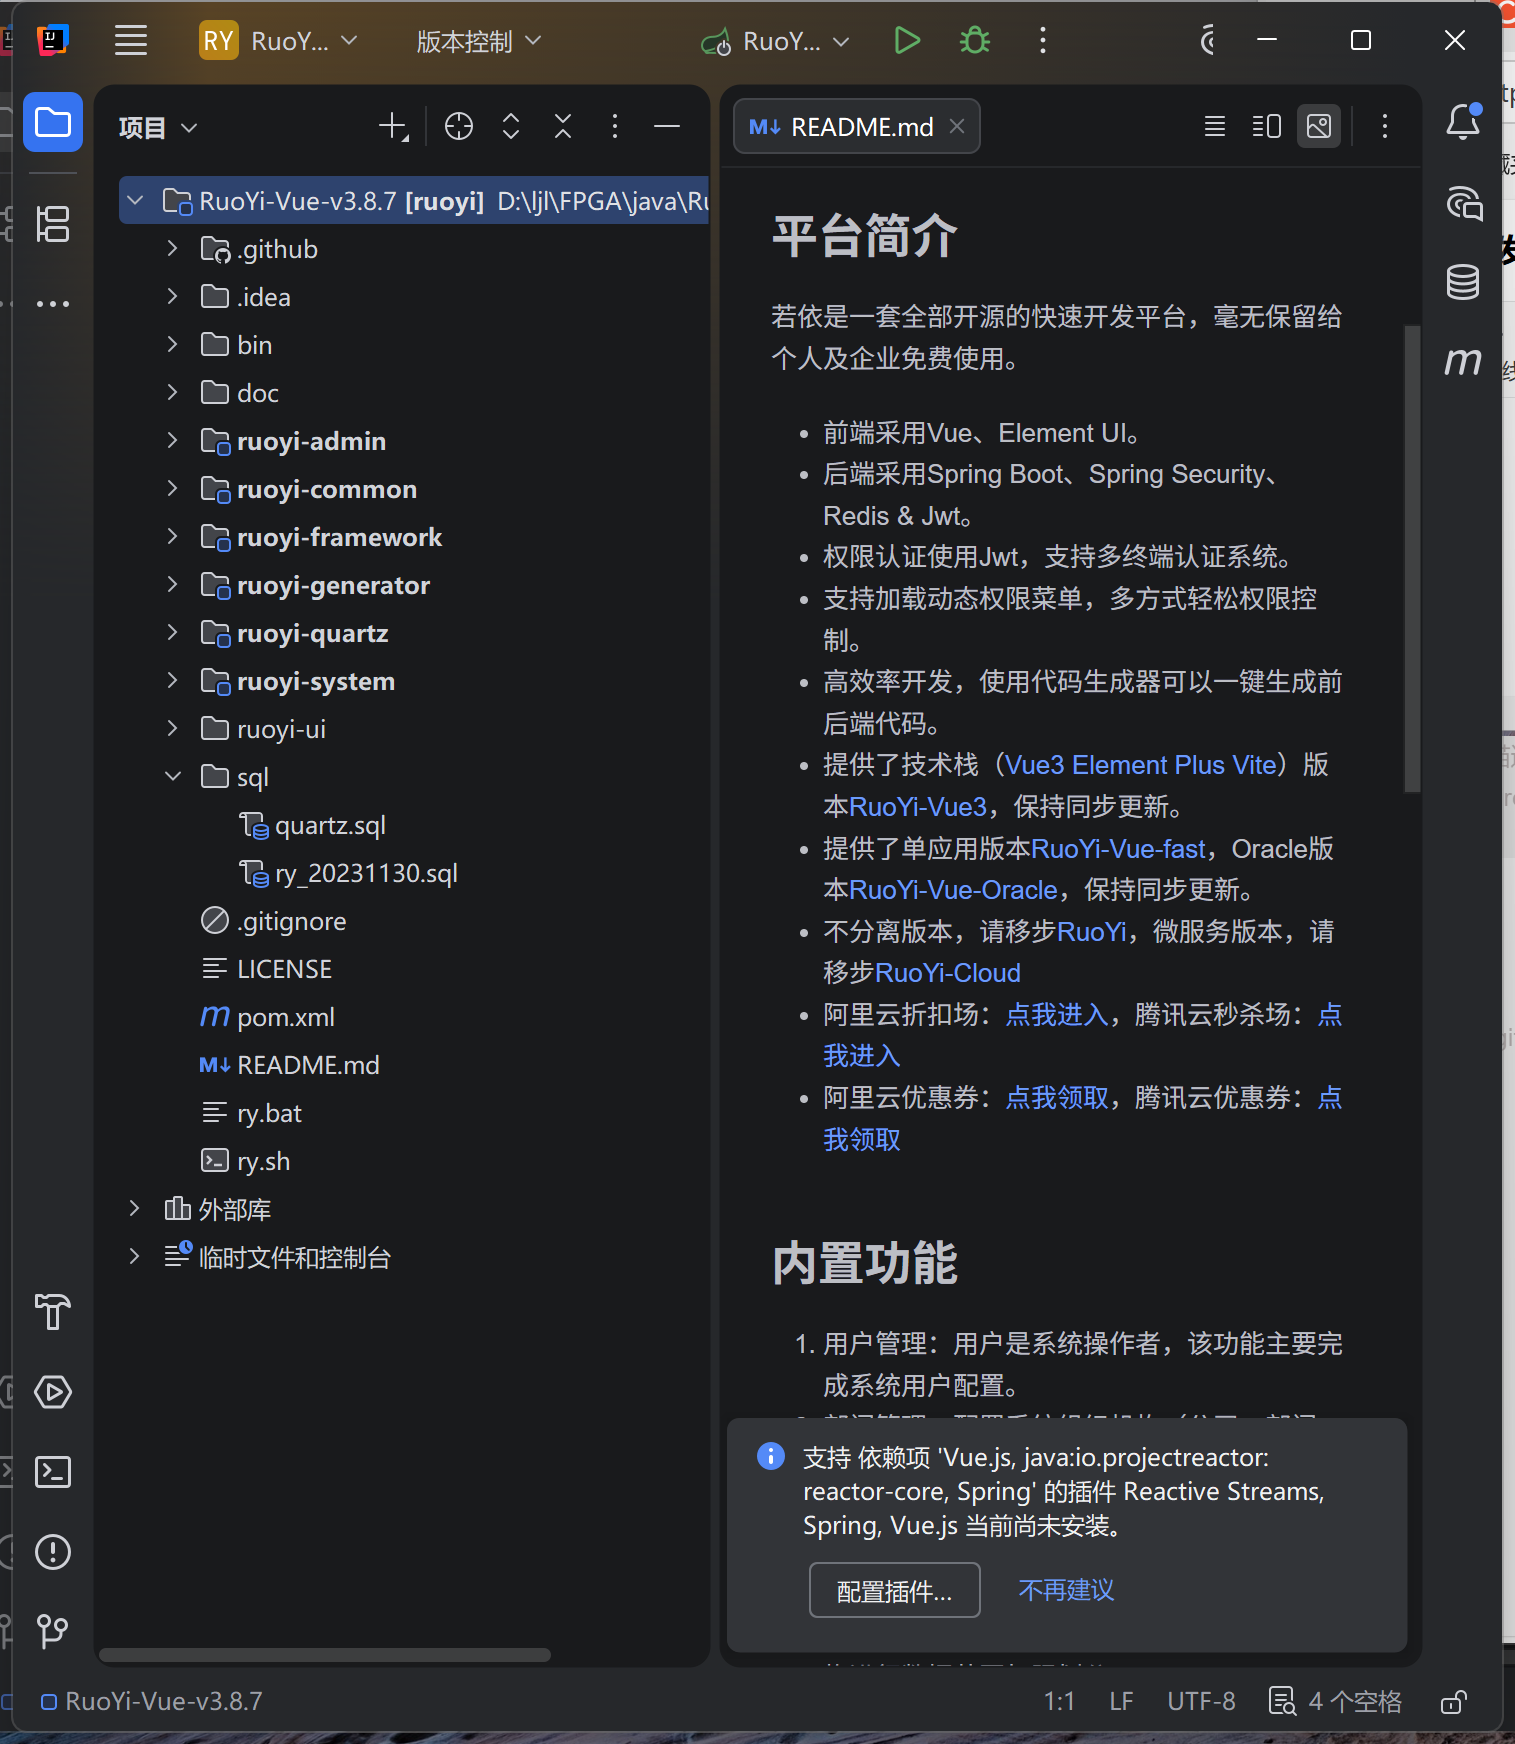Select the ruoyi-framework module

point(339,537)
